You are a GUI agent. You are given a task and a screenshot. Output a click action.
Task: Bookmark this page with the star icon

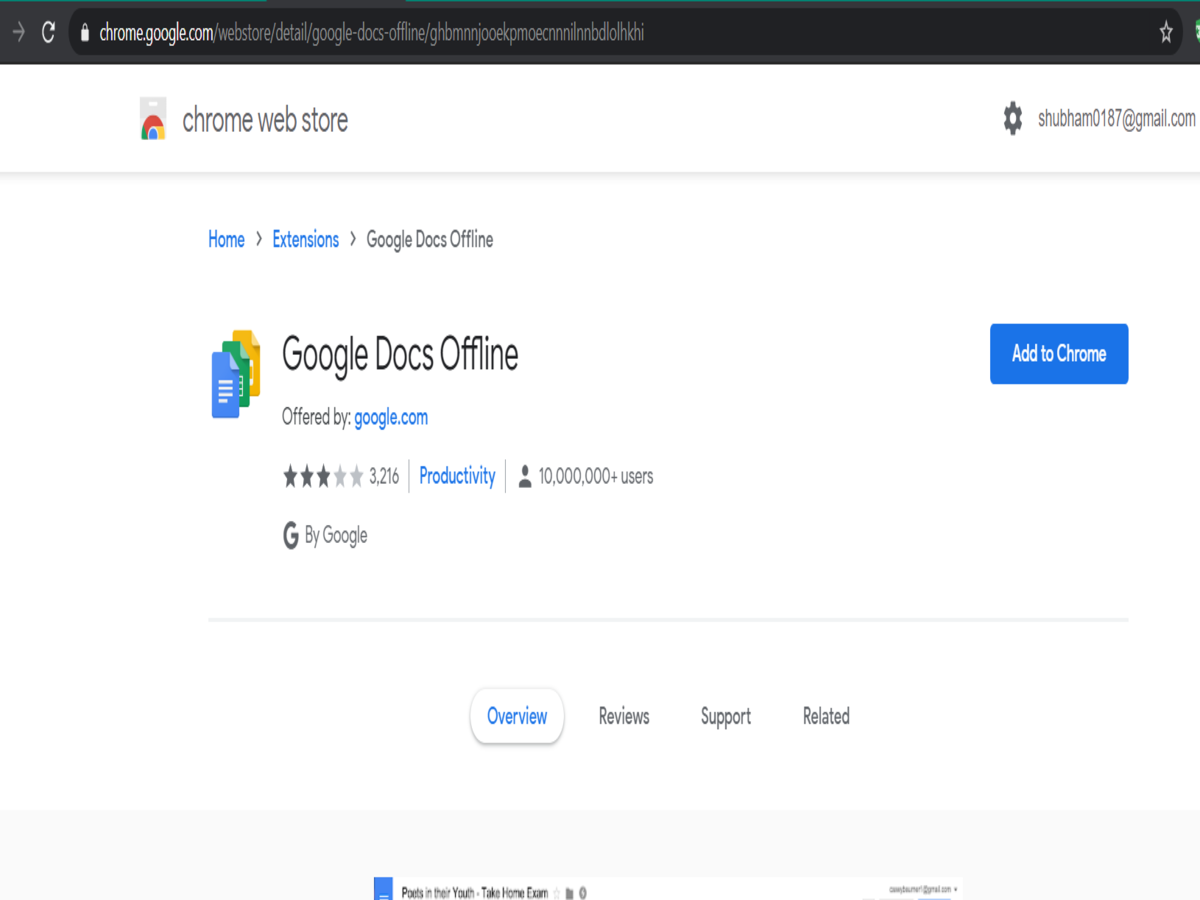pos(1166,33)
